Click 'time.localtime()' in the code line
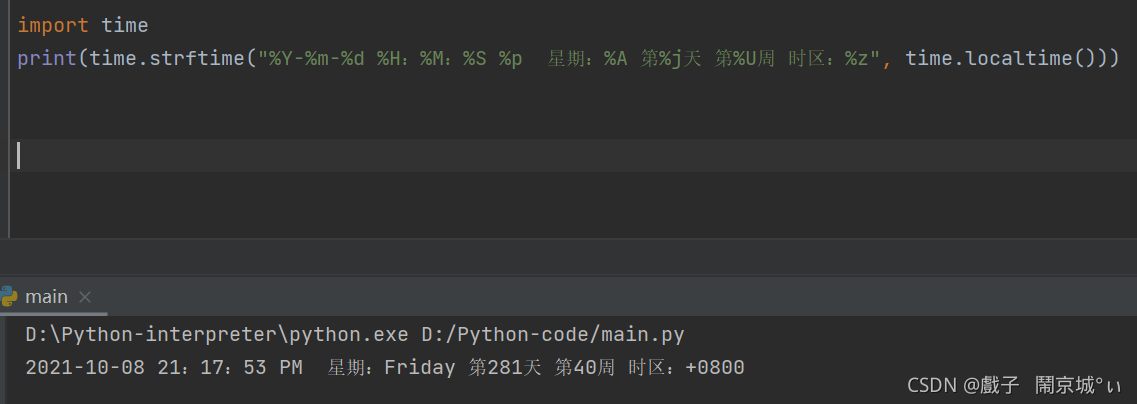 (1006, 58)
